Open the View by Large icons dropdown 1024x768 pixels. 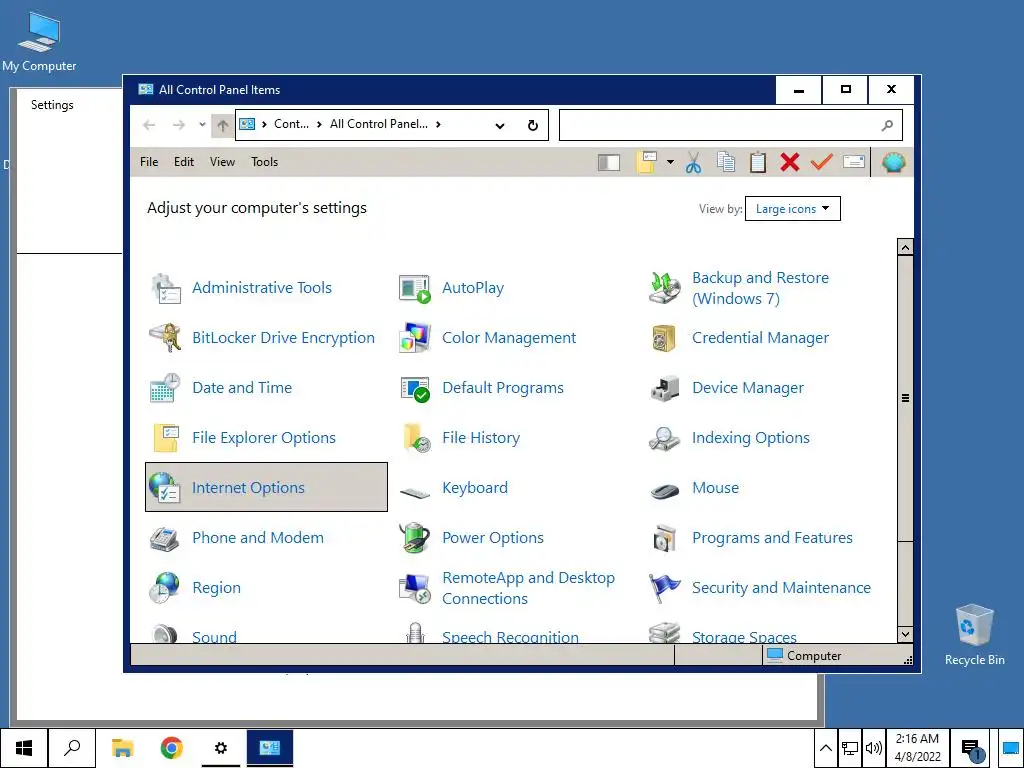(792, 209)
